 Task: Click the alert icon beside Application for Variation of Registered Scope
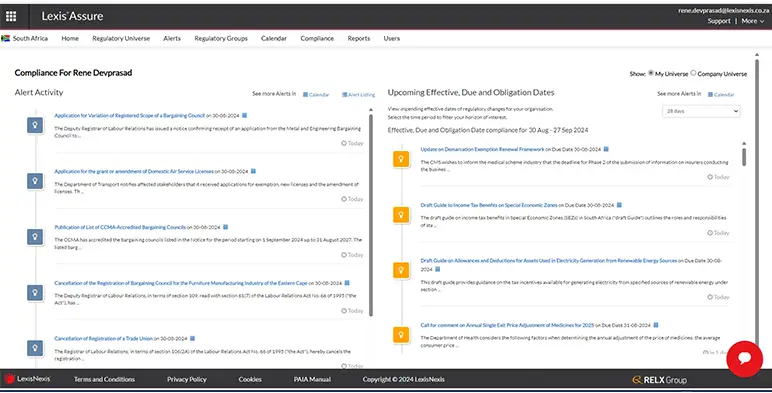coord(34,125)
